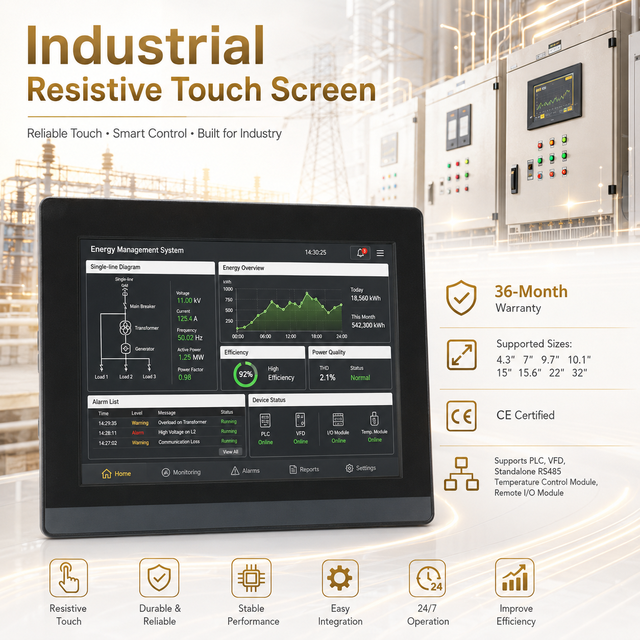Click the Normal power quality status
This screenshot has height=640, width=640.
[360, 378]
